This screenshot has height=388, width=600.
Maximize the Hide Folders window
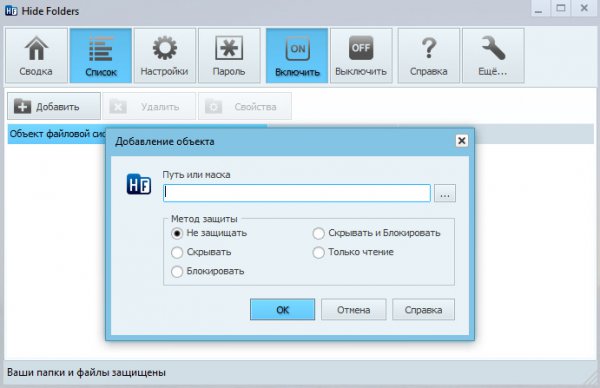click(x=561, y=9)
